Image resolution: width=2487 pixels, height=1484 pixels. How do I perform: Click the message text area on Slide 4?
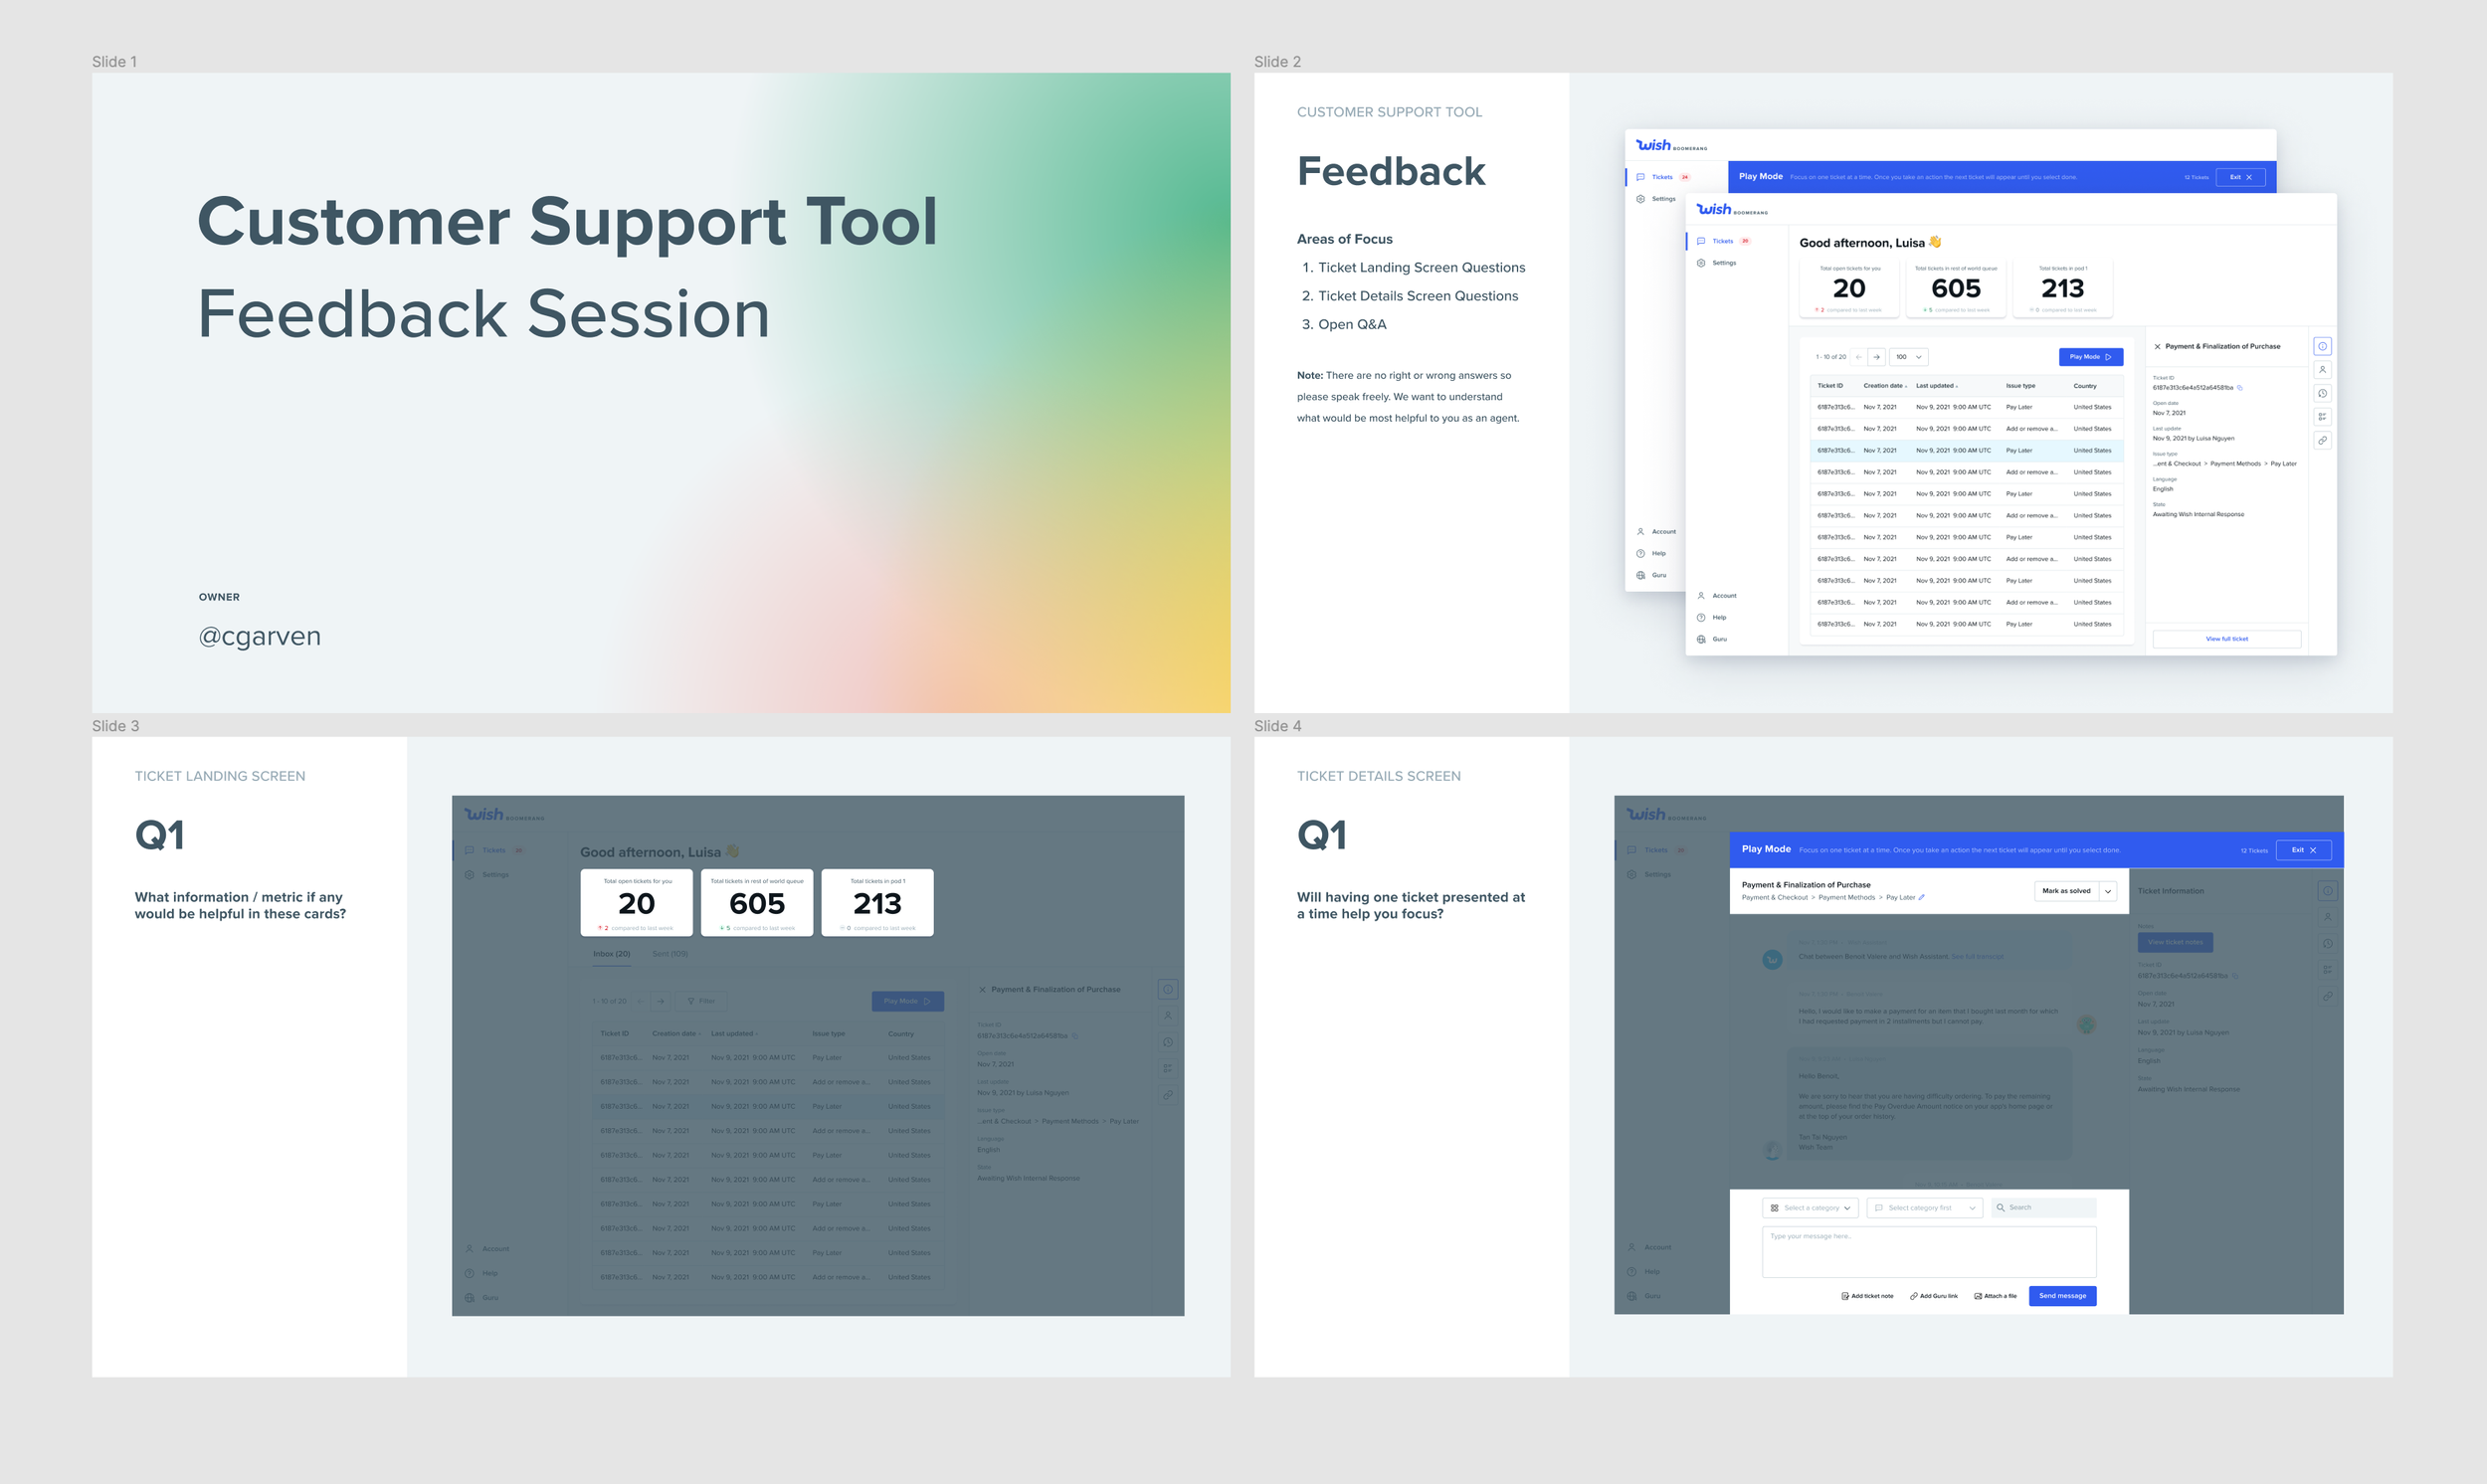pos(1928,1253)
